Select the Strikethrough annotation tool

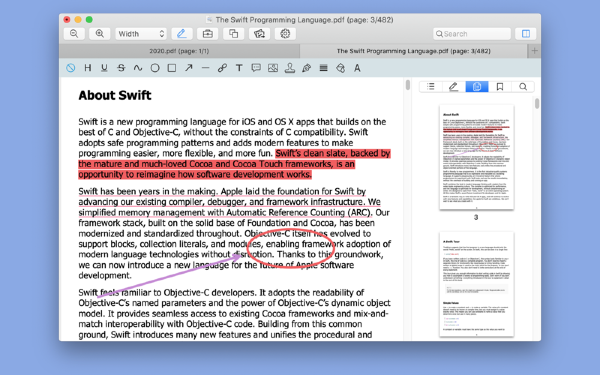pyautogui.click(x=121, y=68)
